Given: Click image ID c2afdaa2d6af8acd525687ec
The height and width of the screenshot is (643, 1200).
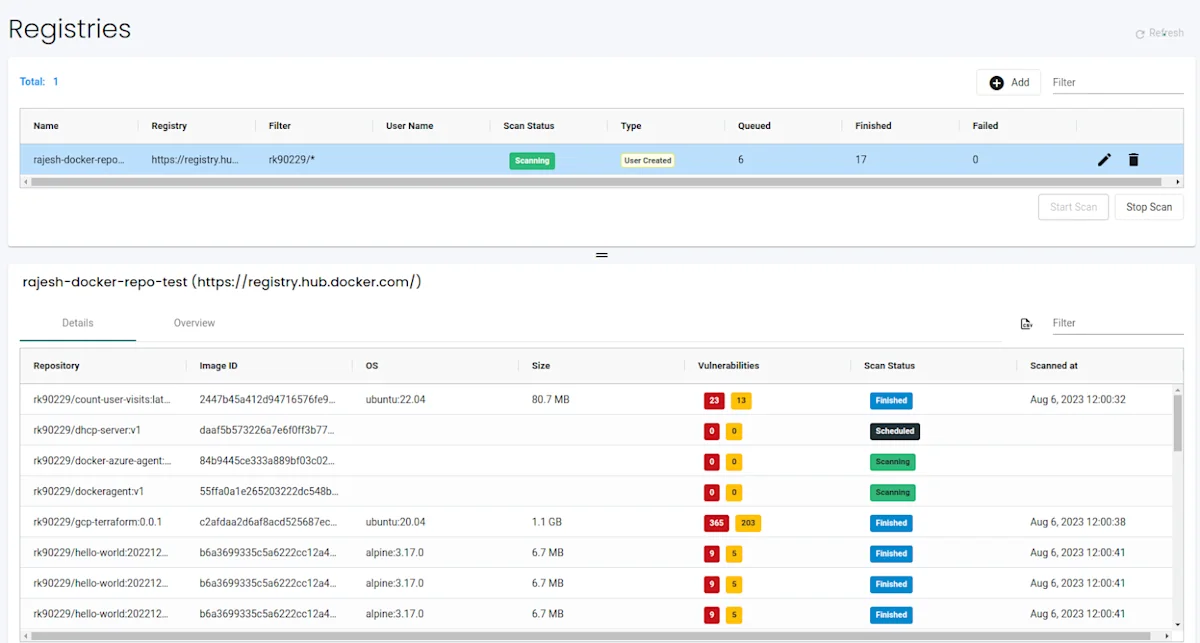Looking at the screenshot, I should (x=269, y=522).
